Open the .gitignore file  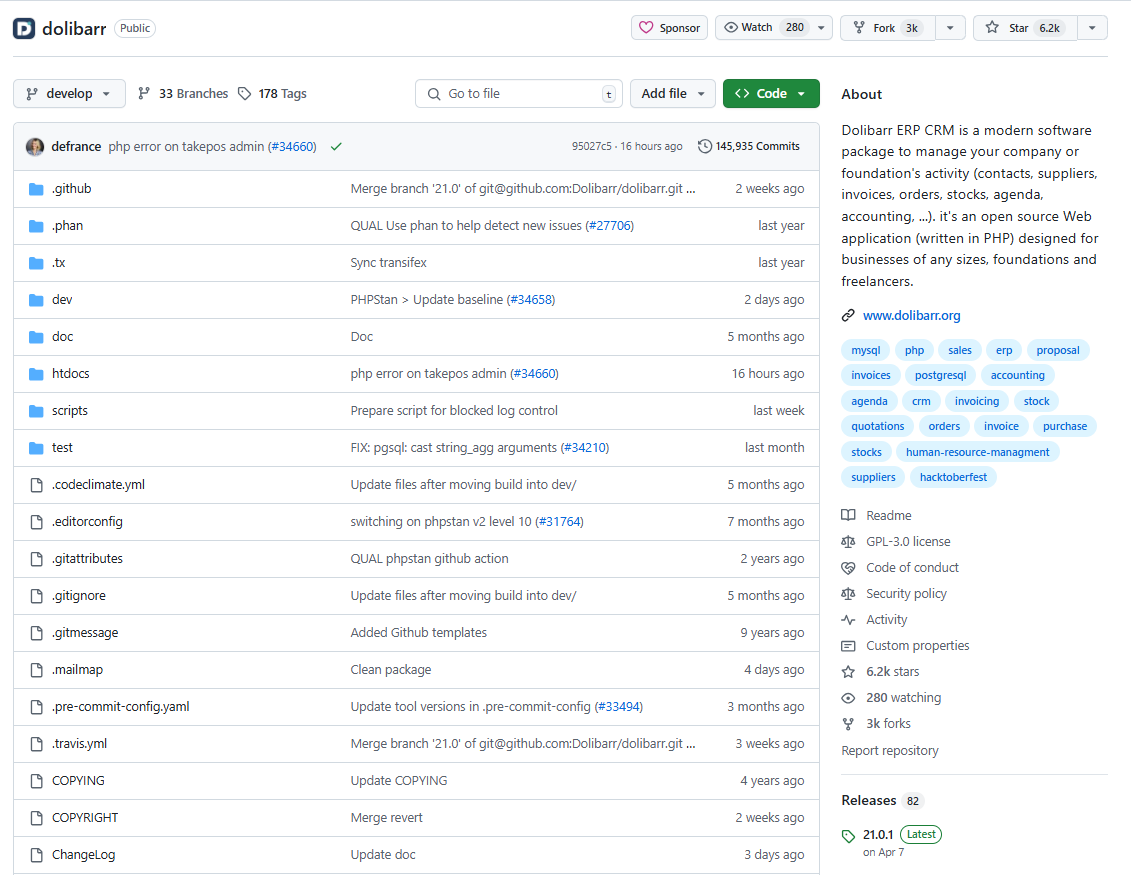pos(79,596)
